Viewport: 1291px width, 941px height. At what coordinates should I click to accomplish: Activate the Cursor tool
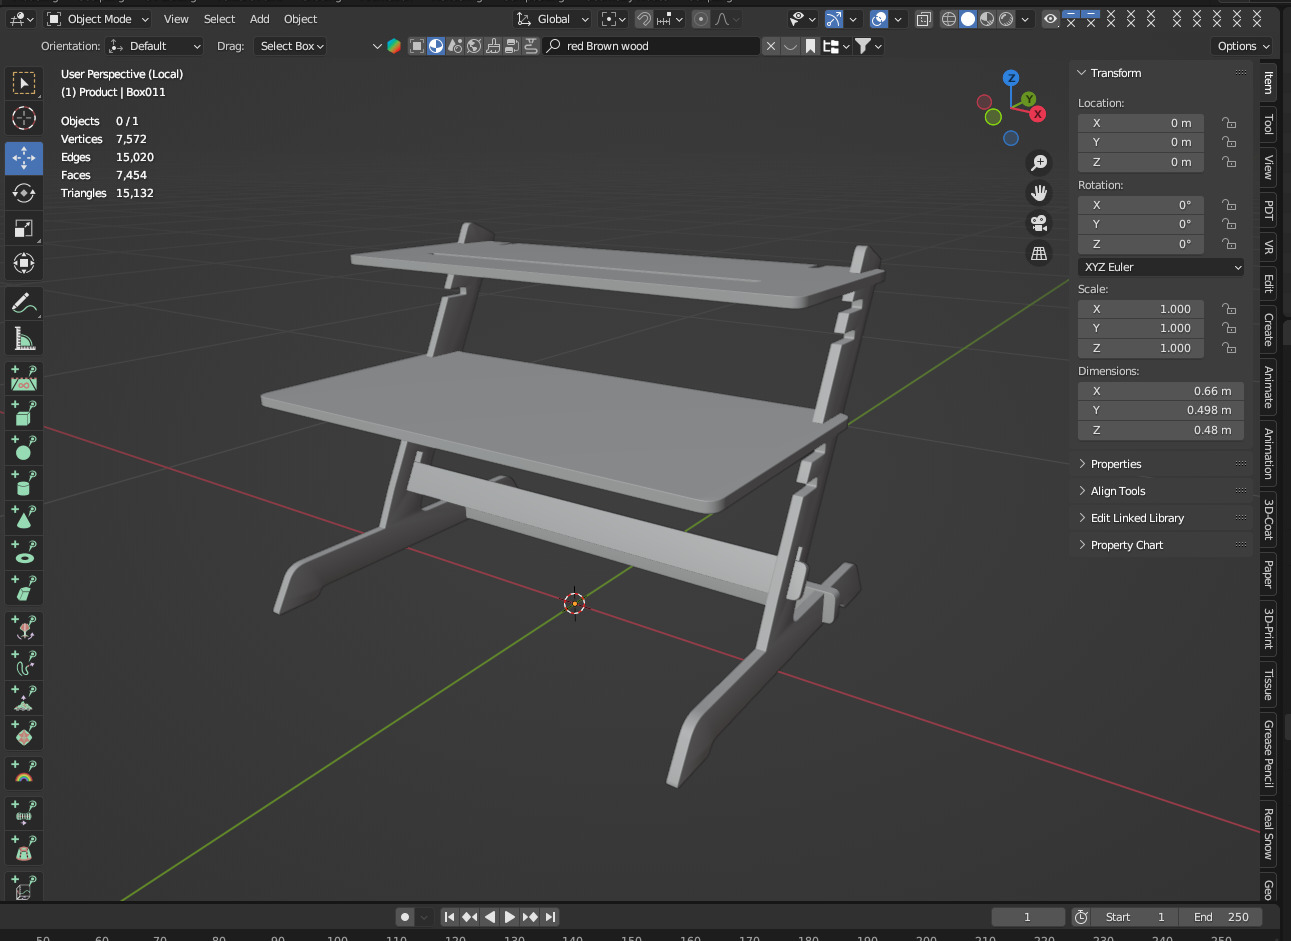(x=24, y=118)
